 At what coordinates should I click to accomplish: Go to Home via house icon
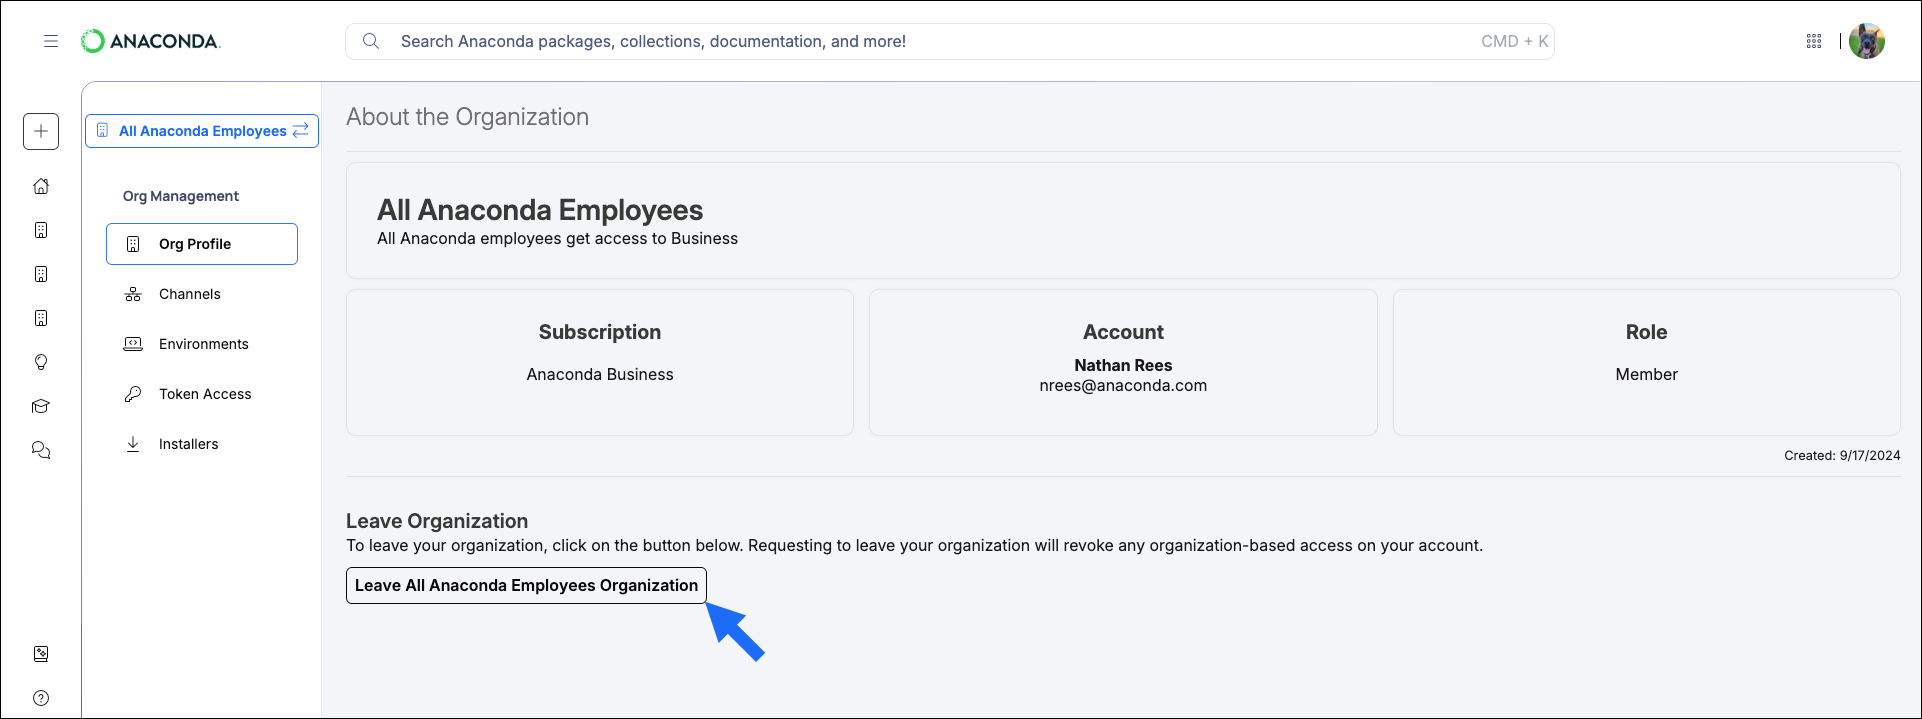click(x=41, y=186)
